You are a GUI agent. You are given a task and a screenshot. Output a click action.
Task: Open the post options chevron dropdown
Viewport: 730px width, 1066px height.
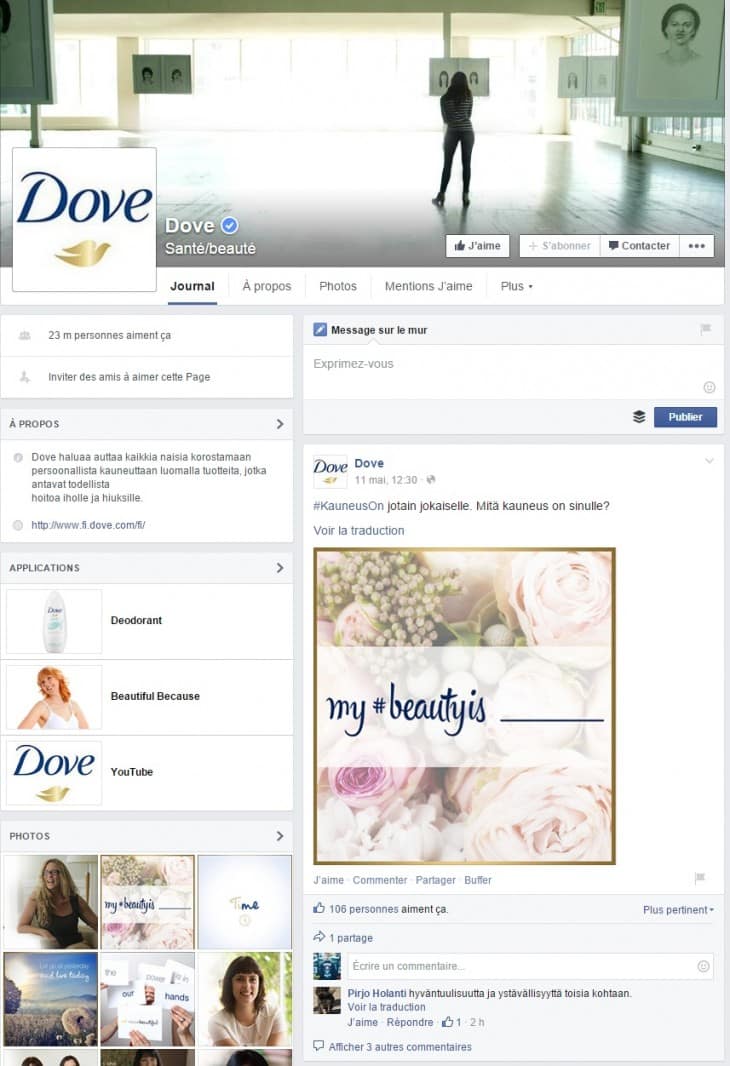709,461
